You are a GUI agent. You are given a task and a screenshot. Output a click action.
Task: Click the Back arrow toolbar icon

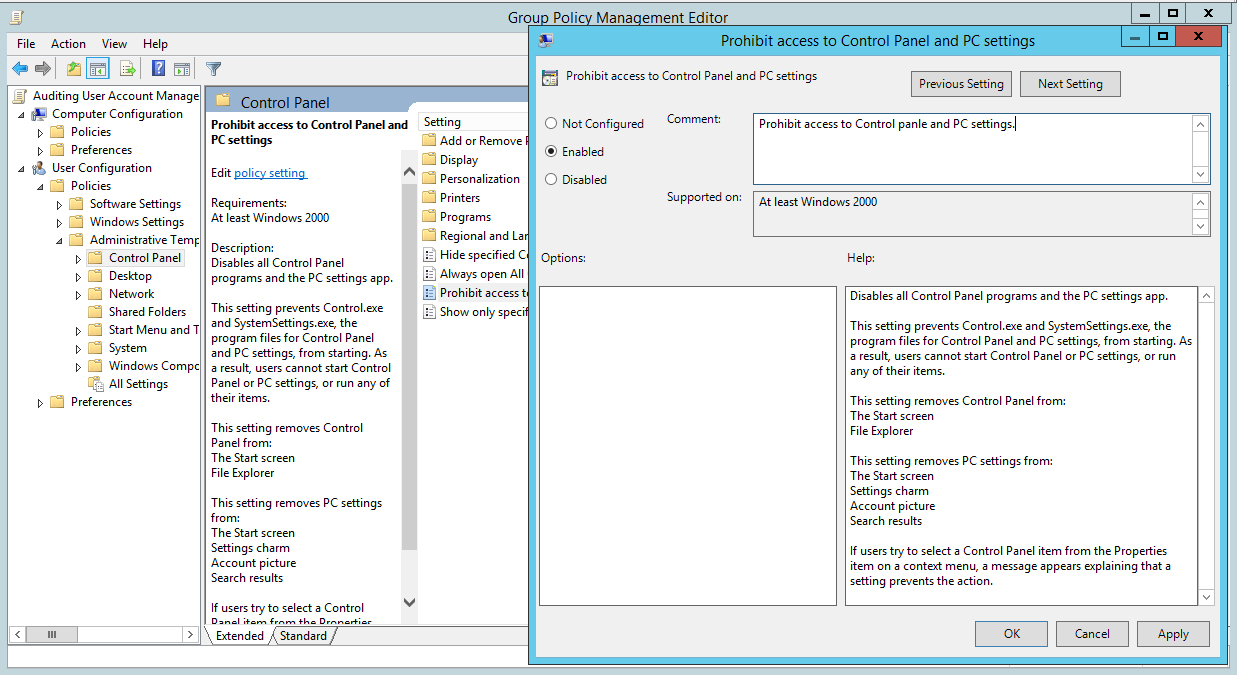(x=20, y=69)
